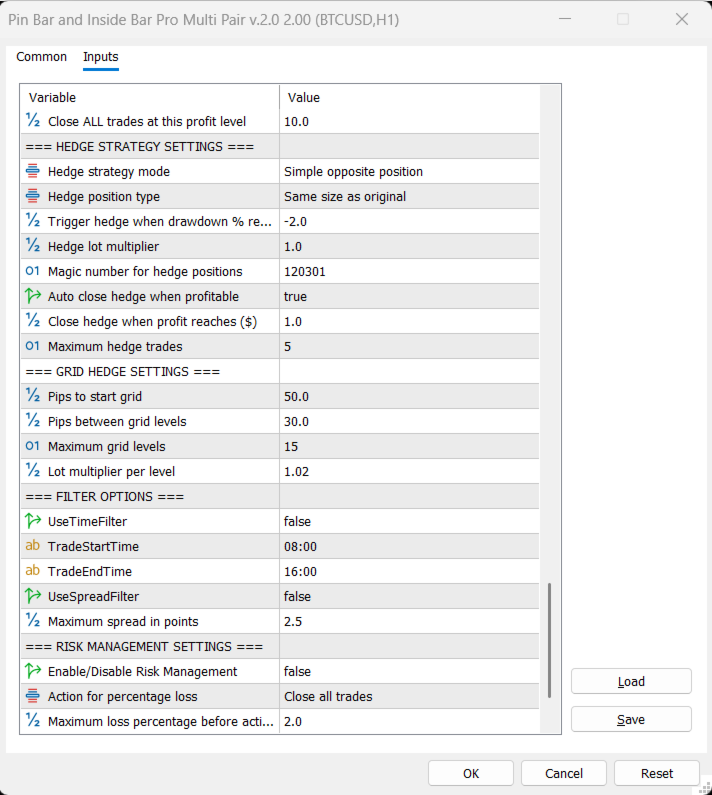Viewport: 712px width, 795px height.
Task: Switch to the Common tab
Action: [42, 57]
